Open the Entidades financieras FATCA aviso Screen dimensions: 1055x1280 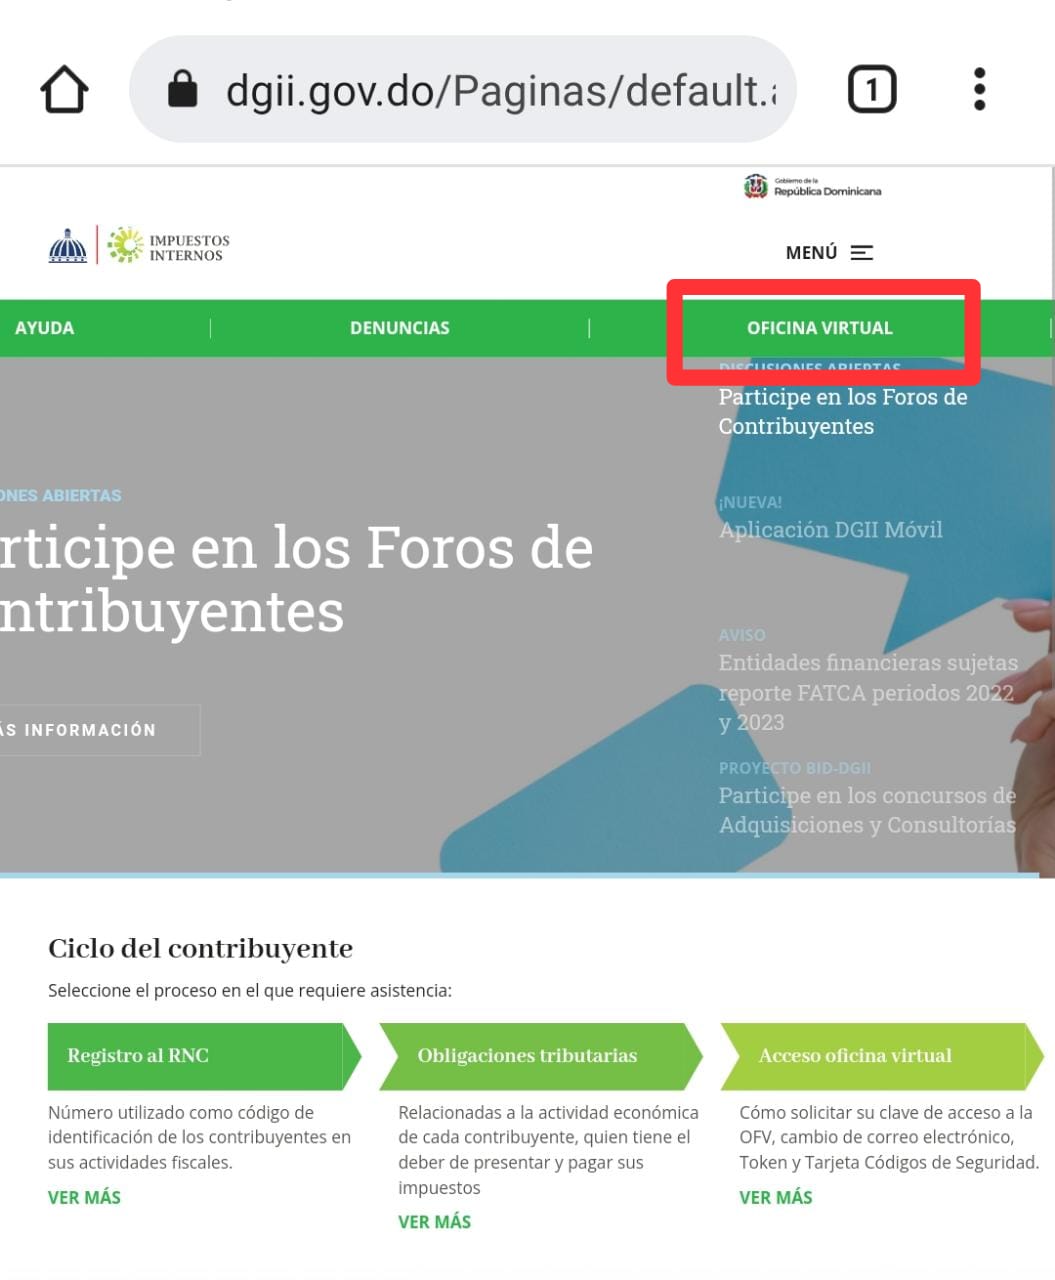(x=868, y=692)
